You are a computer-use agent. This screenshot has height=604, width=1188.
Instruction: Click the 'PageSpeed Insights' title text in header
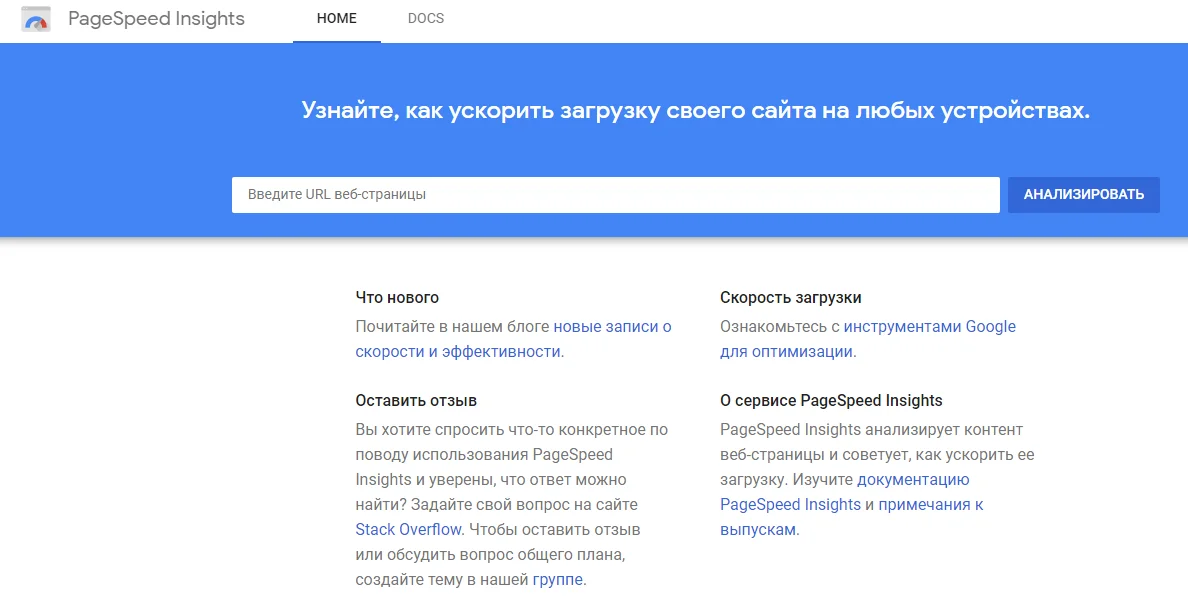[156, 19]
